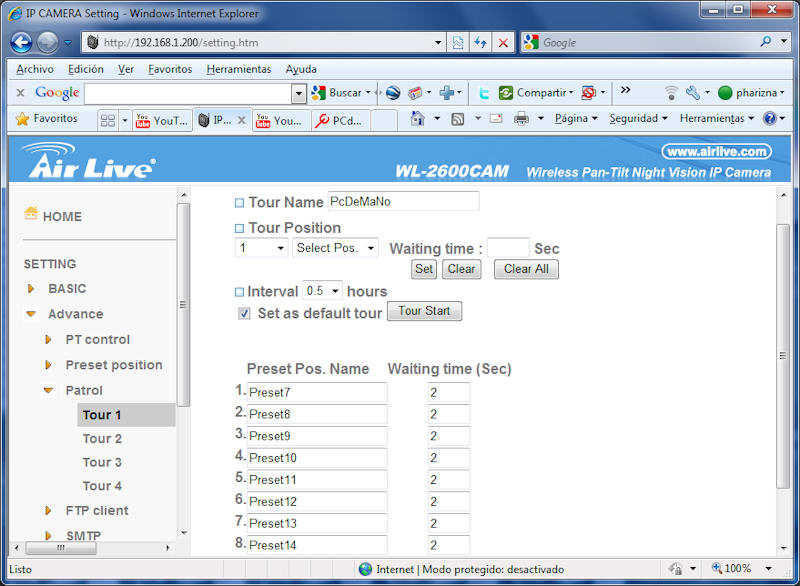Open Herramientas menu in menu bar
The height and width of the screenshot is (586, 800).
coord(239,69)
